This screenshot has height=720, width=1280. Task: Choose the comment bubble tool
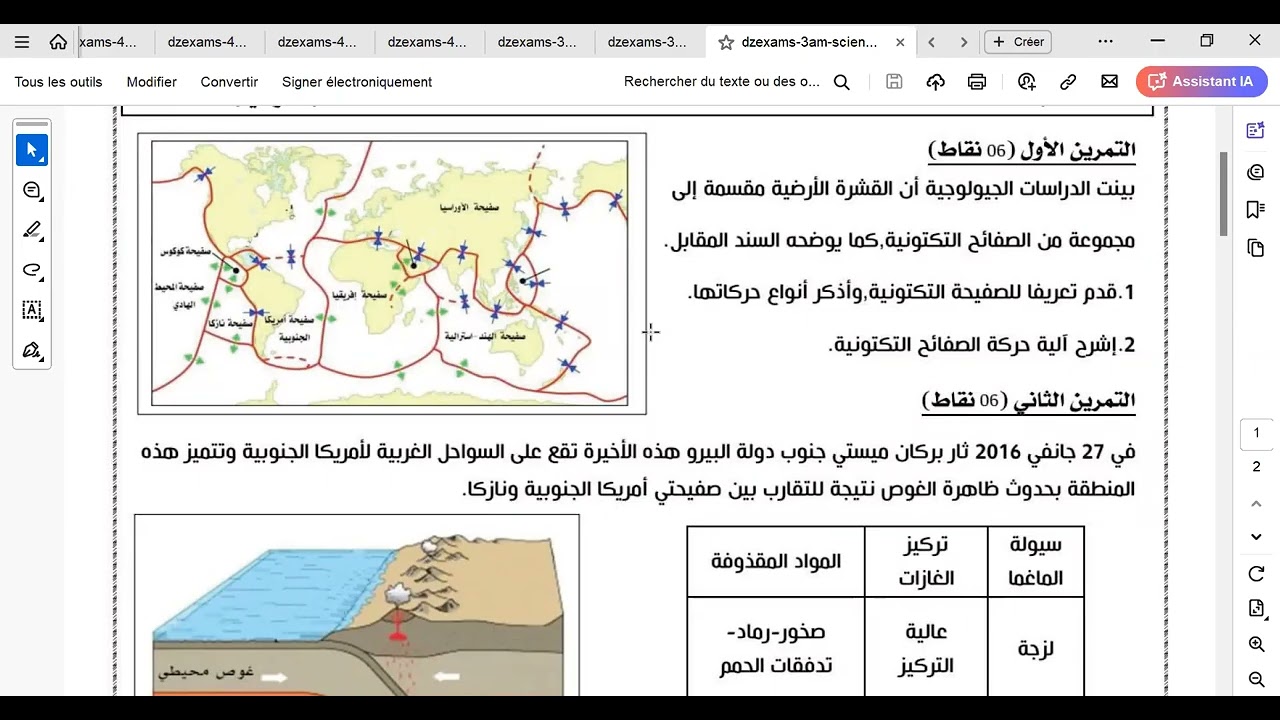click(x=32, y=190)
